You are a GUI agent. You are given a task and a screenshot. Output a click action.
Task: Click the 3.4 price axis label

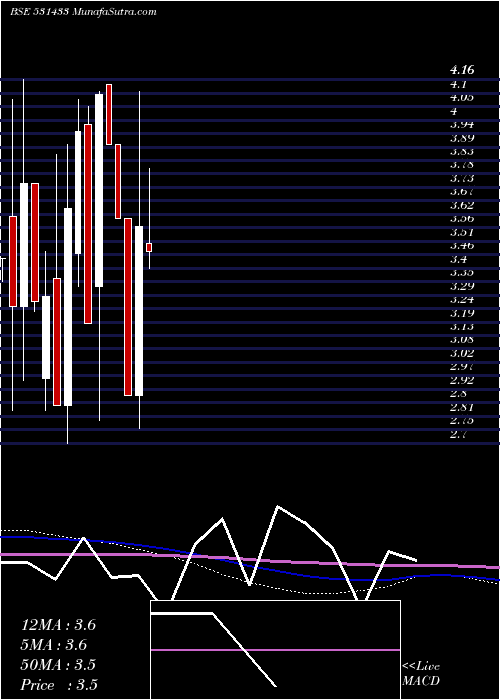(x=458, y=259)
